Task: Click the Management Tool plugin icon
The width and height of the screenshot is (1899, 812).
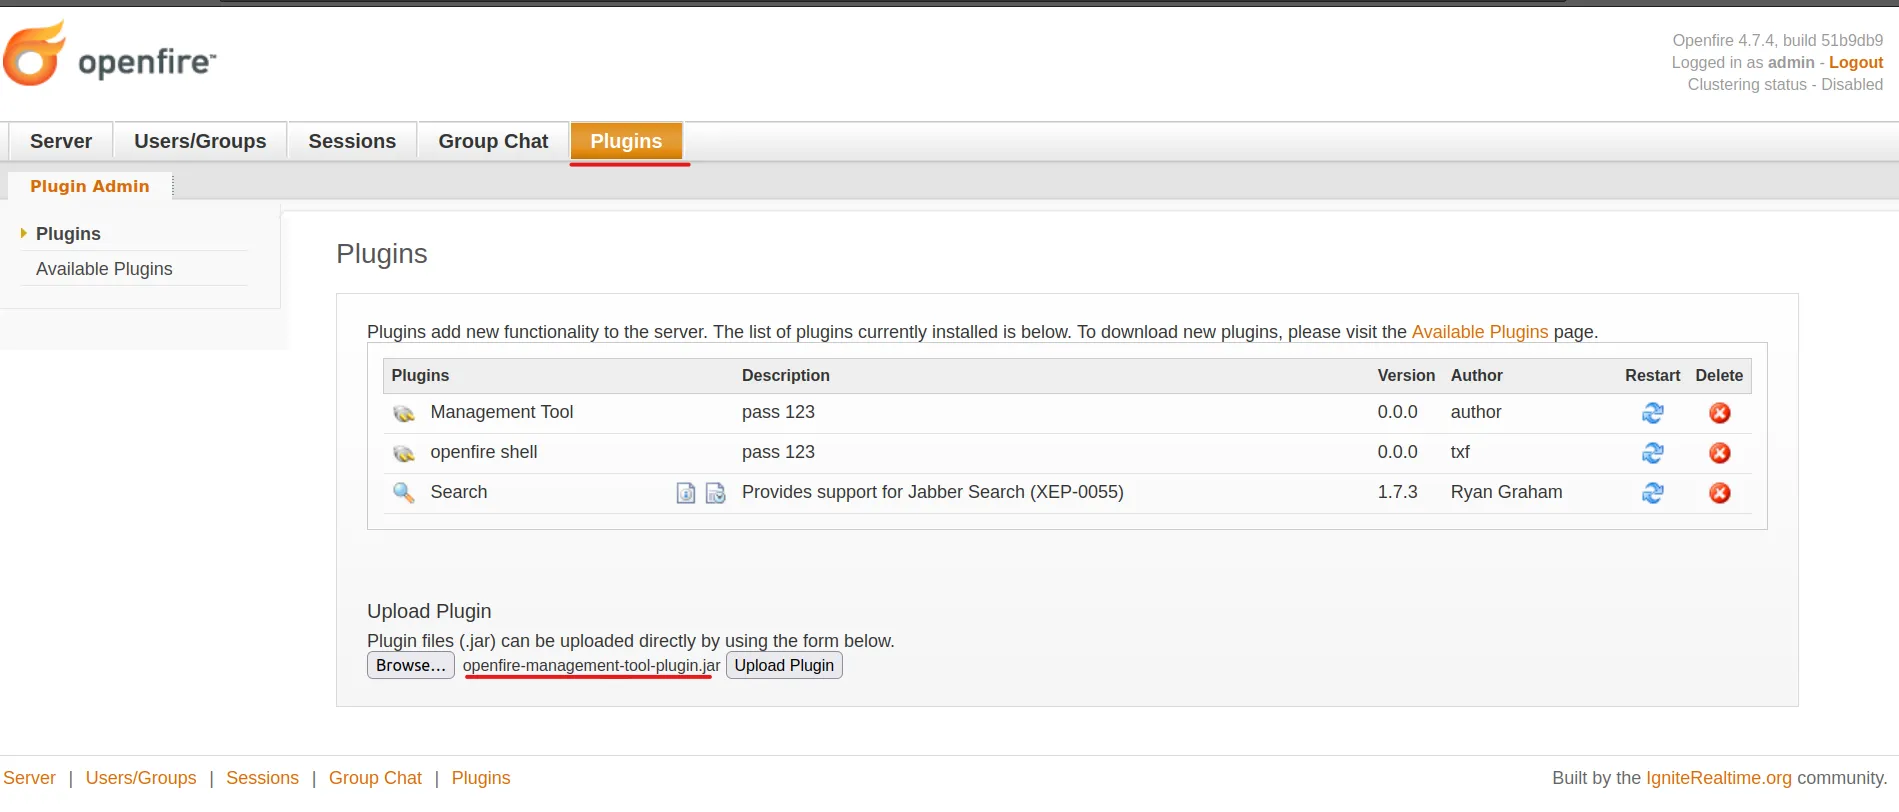Action: click(x=404, y=413)
